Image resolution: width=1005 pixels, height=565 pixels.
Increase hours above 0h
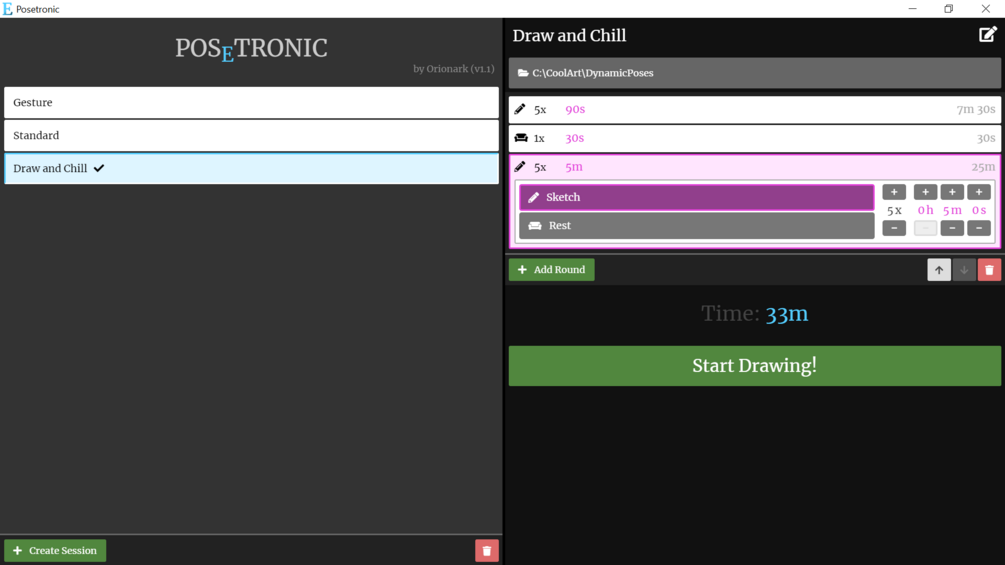point(926,192)
